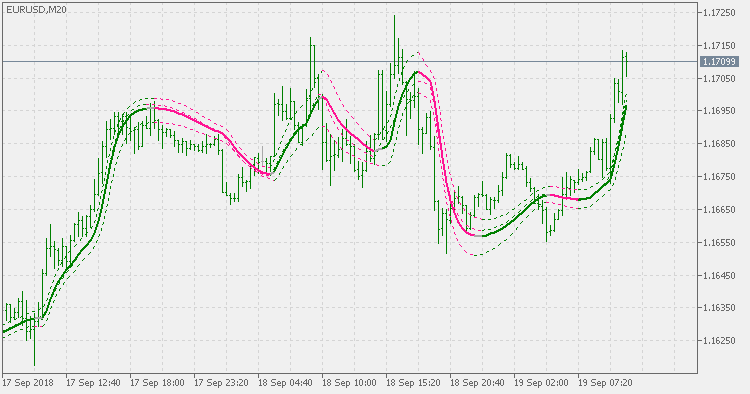750x394 pixels.
Task: Click the 18 Sep 04:40 time label
Action: tap(286, 383)
